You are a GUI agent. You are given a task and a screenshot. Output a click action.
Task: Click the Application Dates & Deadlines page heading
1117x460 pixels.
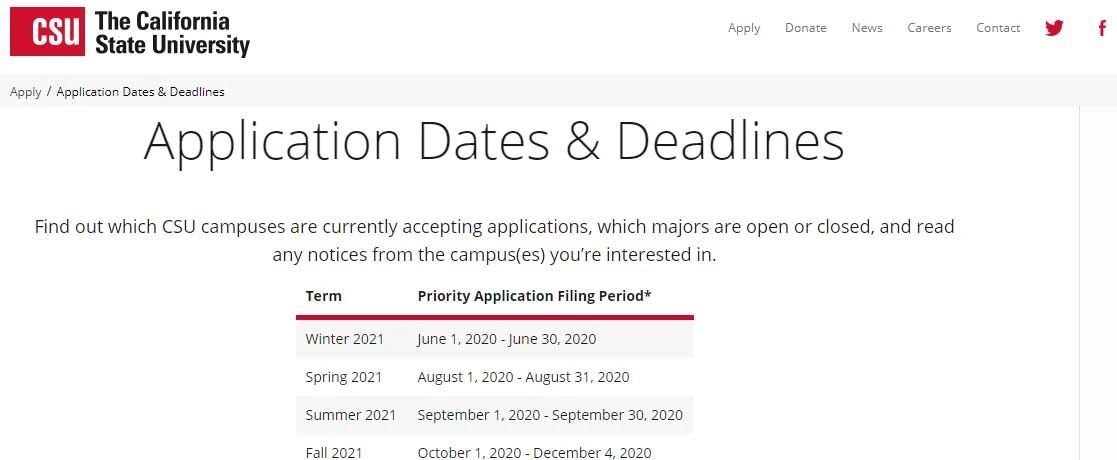pyautogui.click(x=494, y=142)
